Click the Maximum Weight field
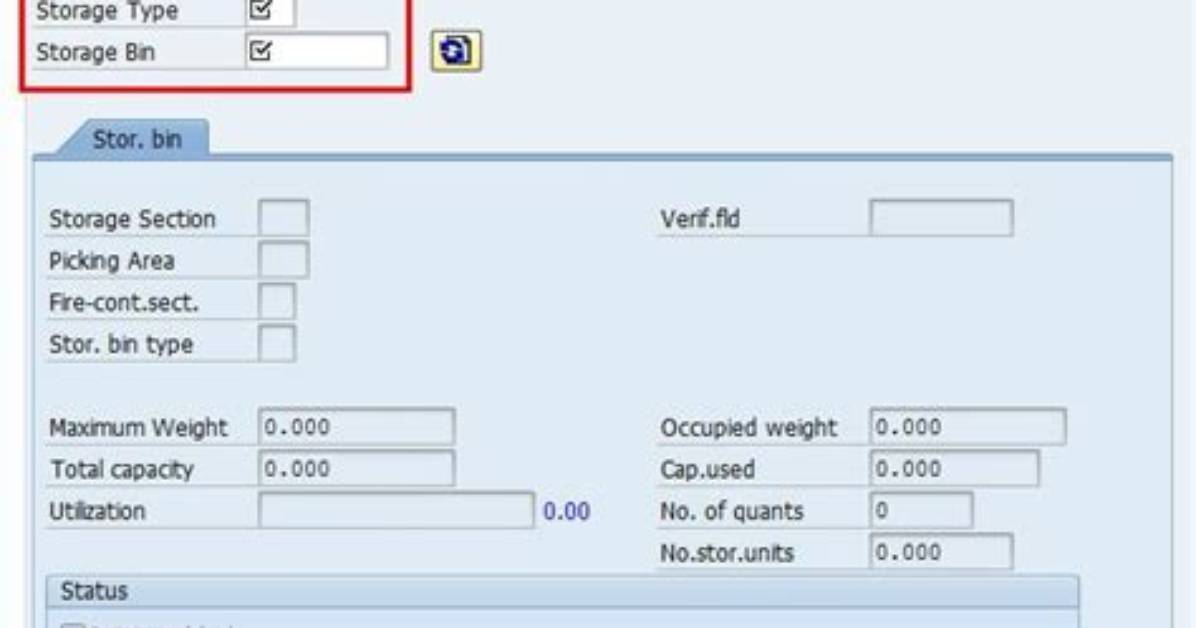1196x628 pixels. coord(357,427)
